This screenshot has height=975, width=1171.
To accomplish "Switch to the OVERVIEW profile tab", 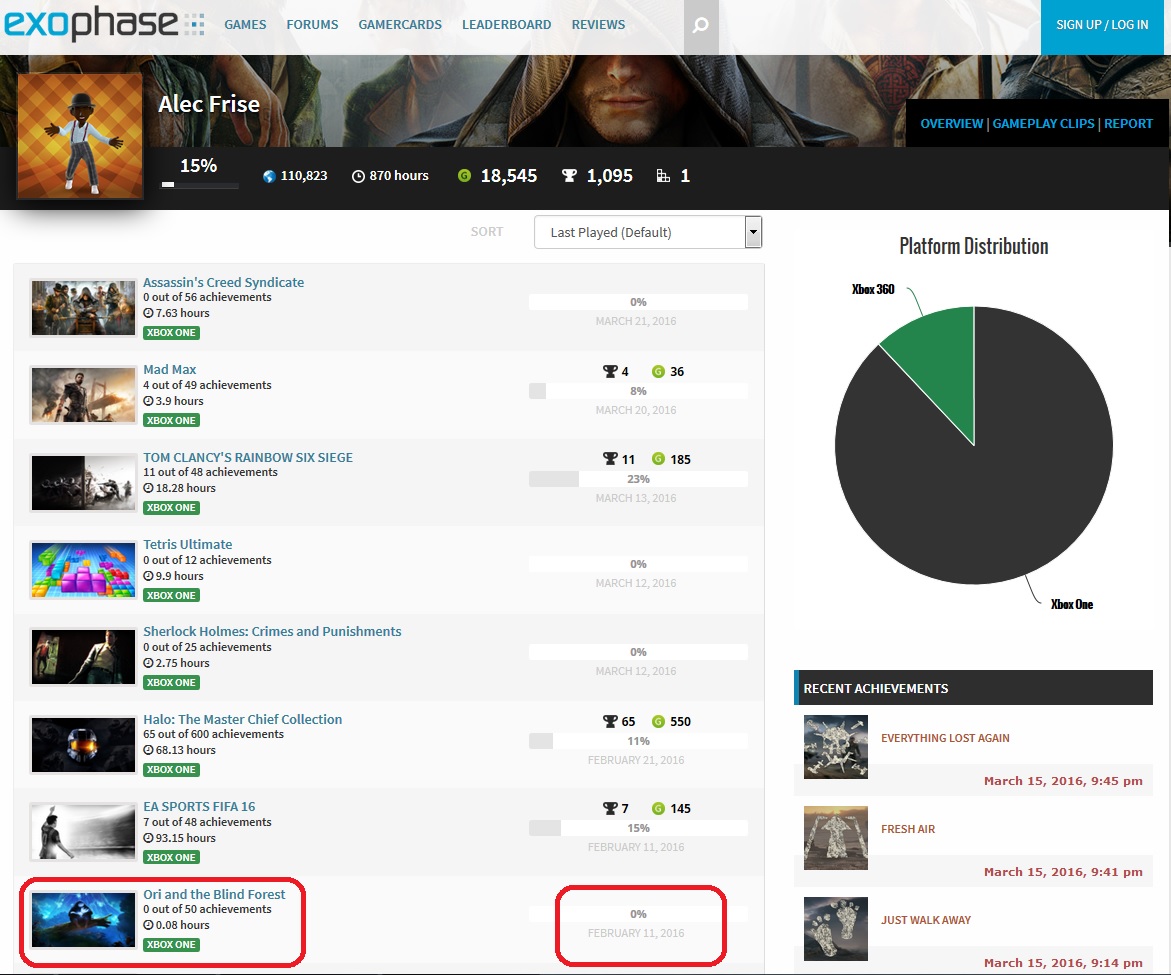I will [951, 124].
